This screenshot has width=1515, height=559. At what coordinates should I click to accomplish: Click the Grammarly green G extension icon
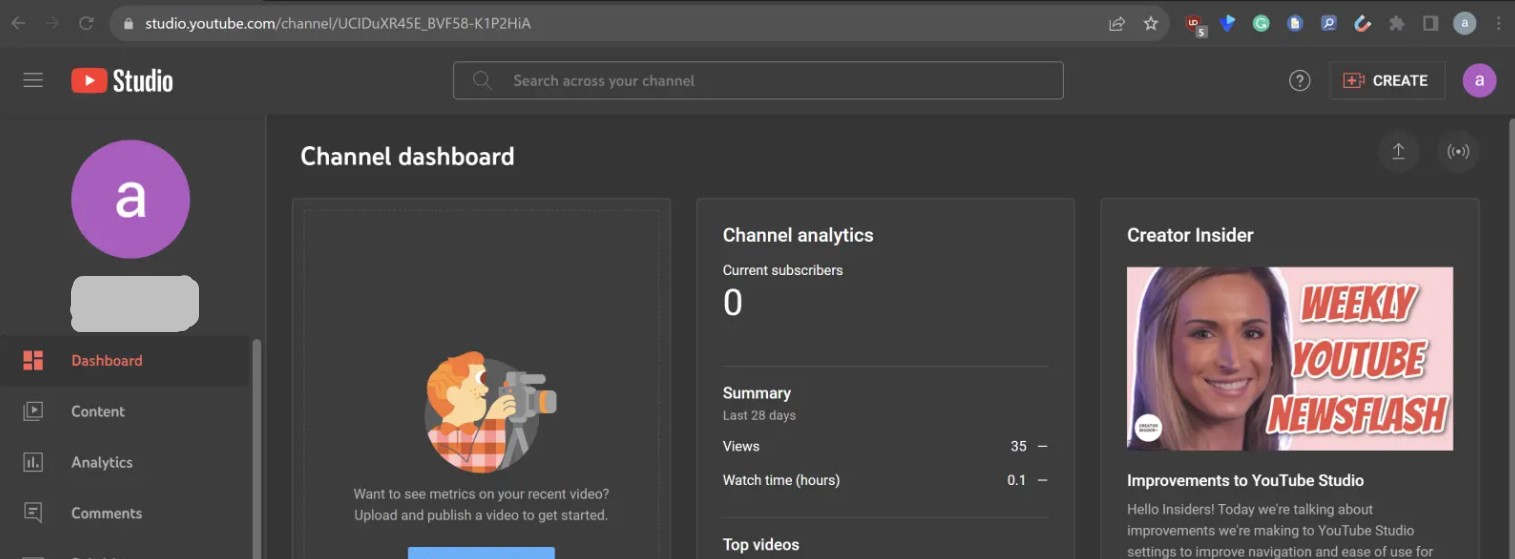pos(1261,23)
